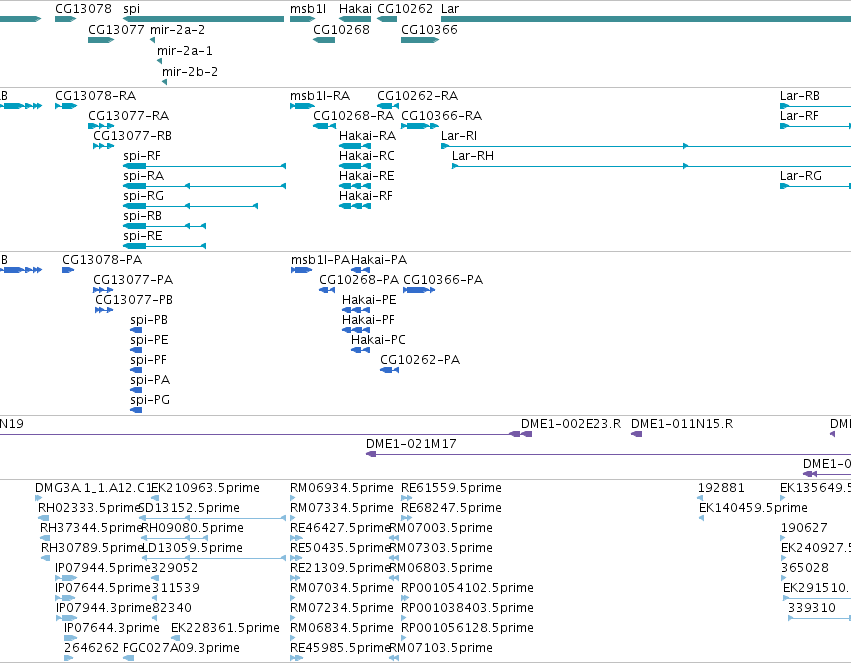
Task: Select transcript CG13078-RA
Action: point(96,95)
